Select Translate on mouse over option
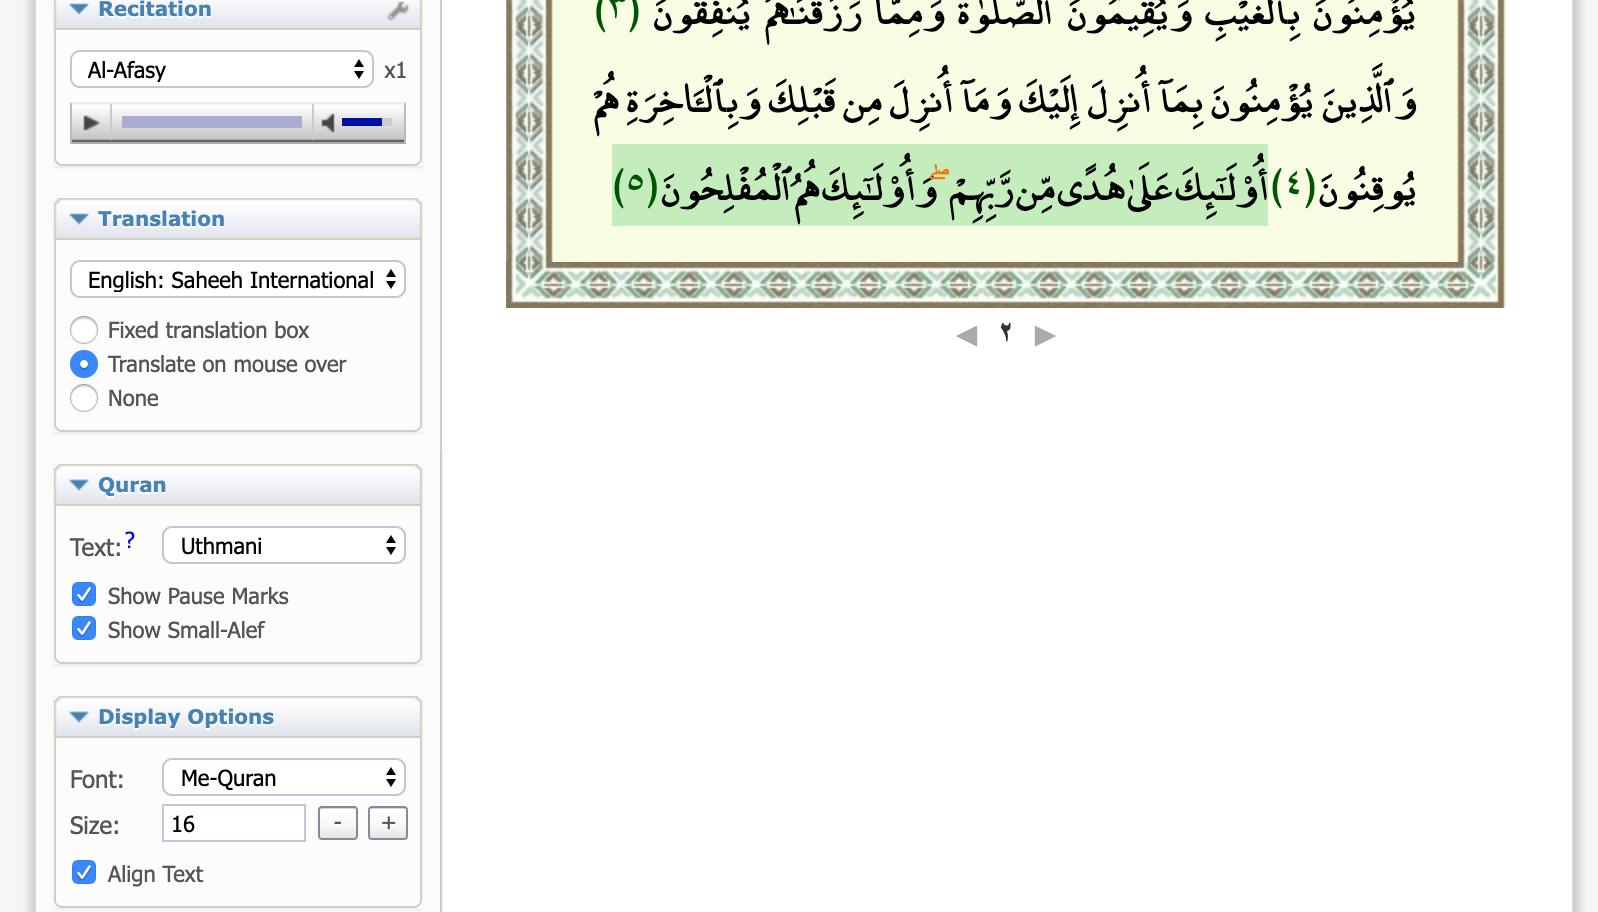This screenshot has height=912, width=1598. [x=84, y=364]
